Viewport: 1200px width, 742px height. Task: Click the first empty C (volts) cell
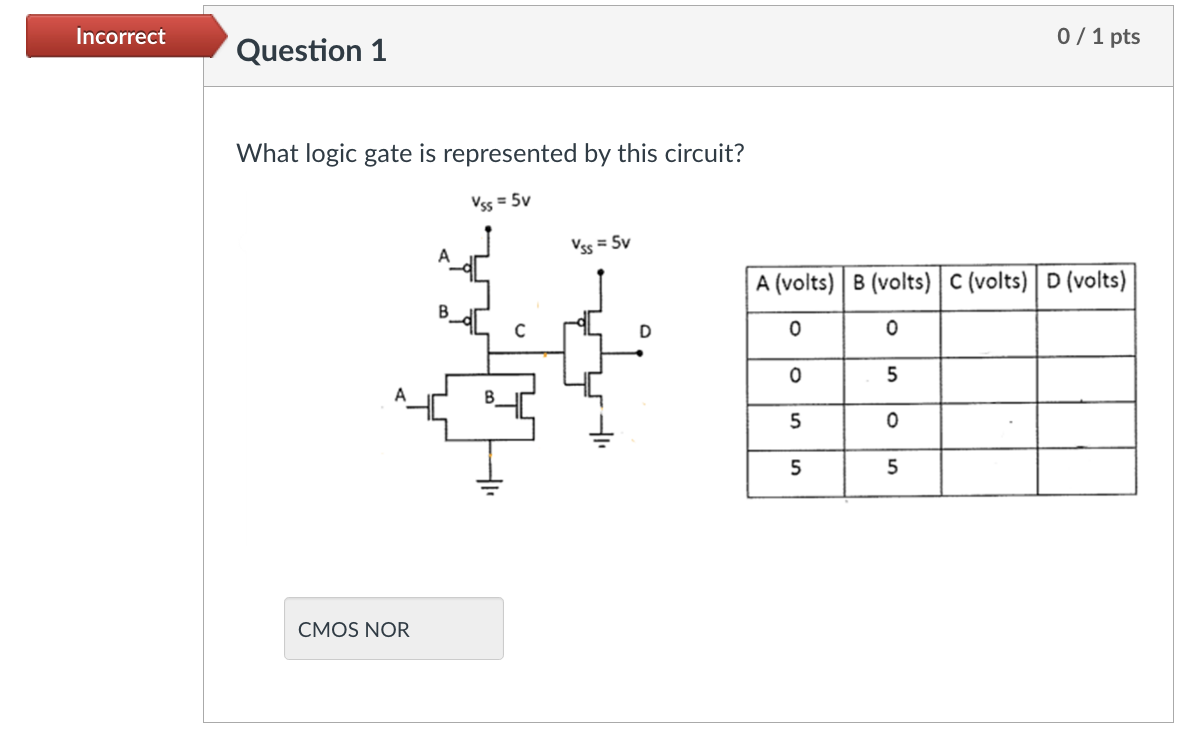[x=988, y=329]
